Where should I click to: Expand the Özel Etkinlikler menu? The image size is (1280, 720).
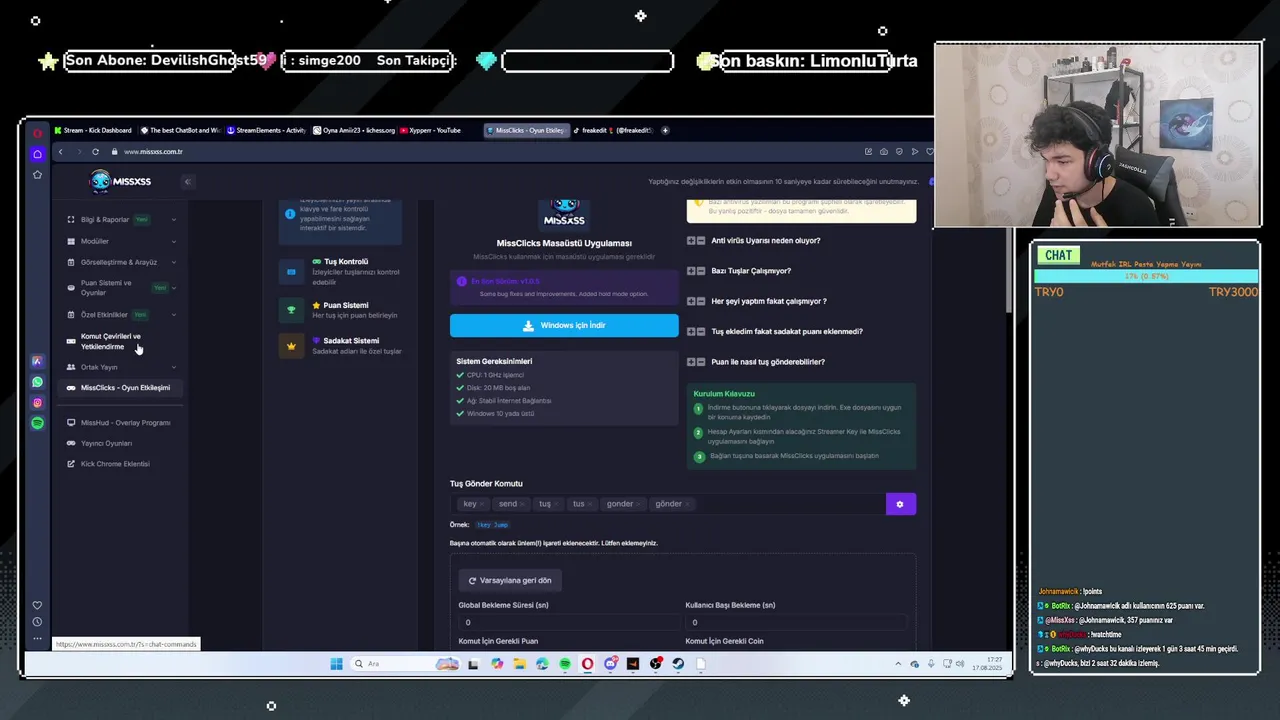(120, 315)
